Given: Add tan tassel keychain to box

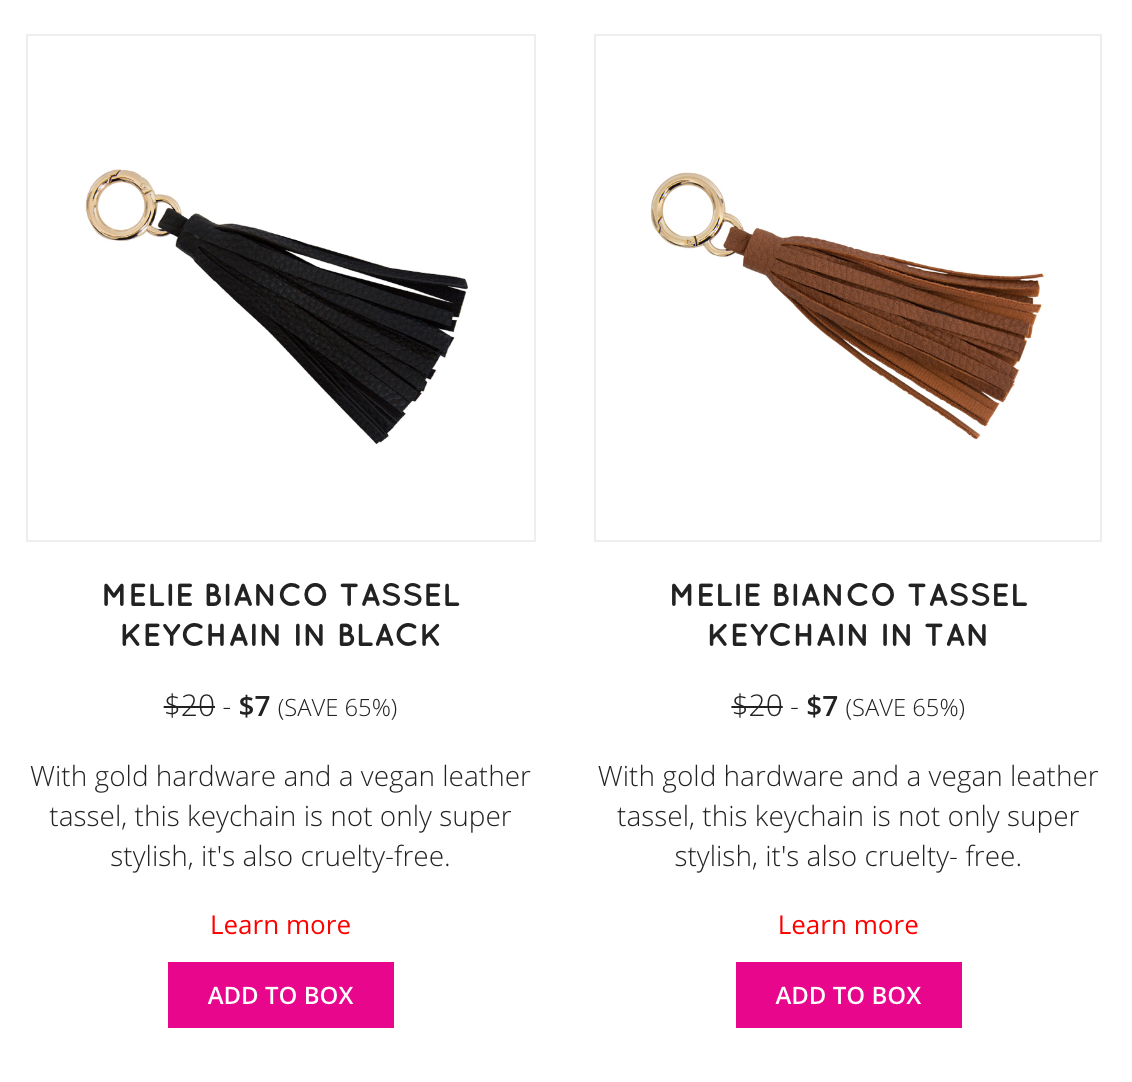Looking at the screenshot, I should pyautogui.click(x=848, y=995).
